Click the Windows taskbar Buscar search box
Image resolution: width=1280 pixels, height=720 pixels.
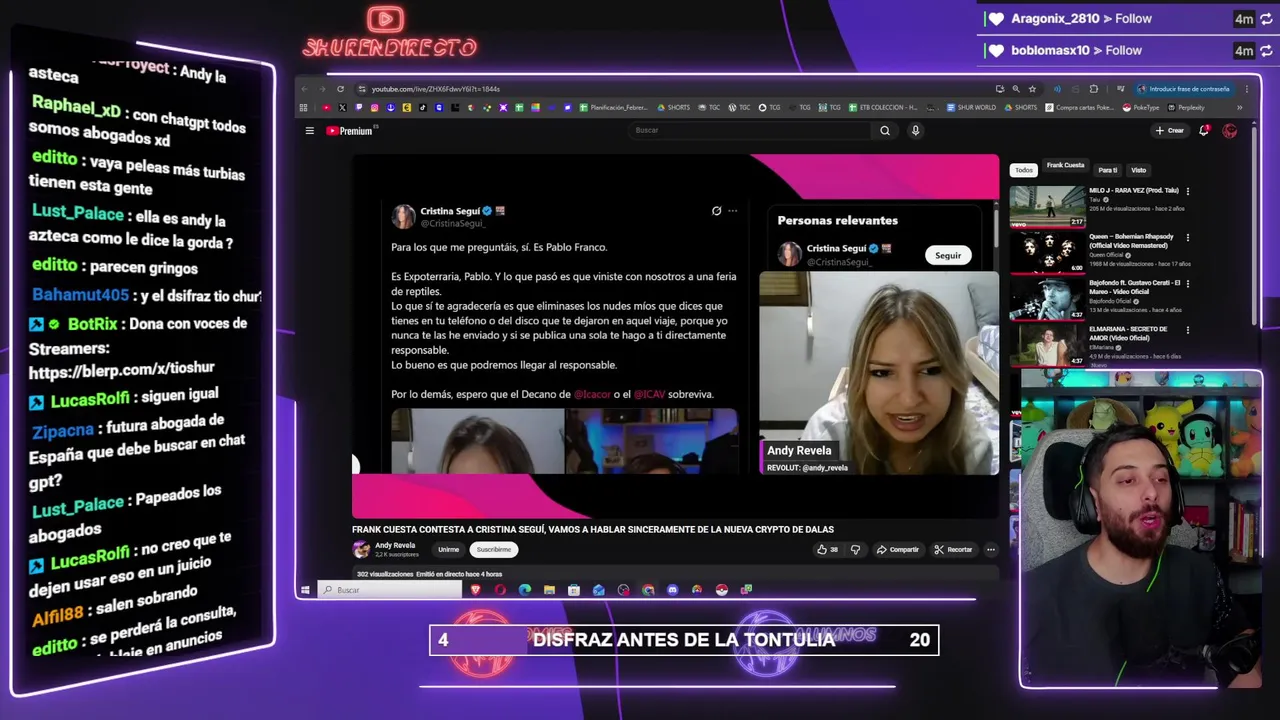point(390,590)
